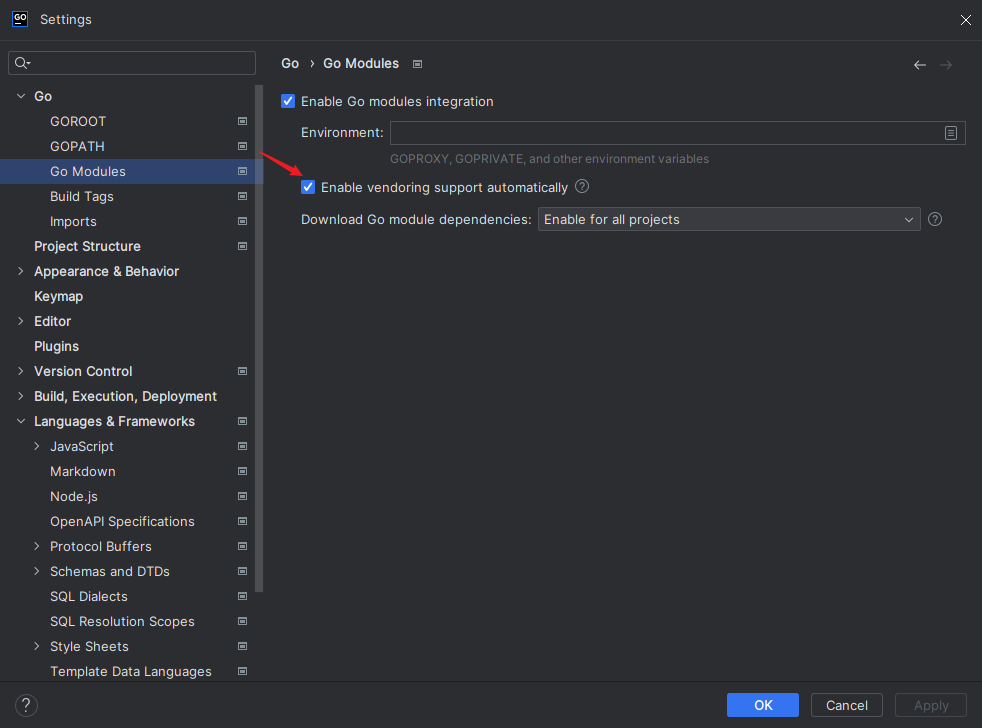The image size is (982, 728).
Task: Click project-level settings icon beside Go Modules header
Action: (x=418, y=64)
